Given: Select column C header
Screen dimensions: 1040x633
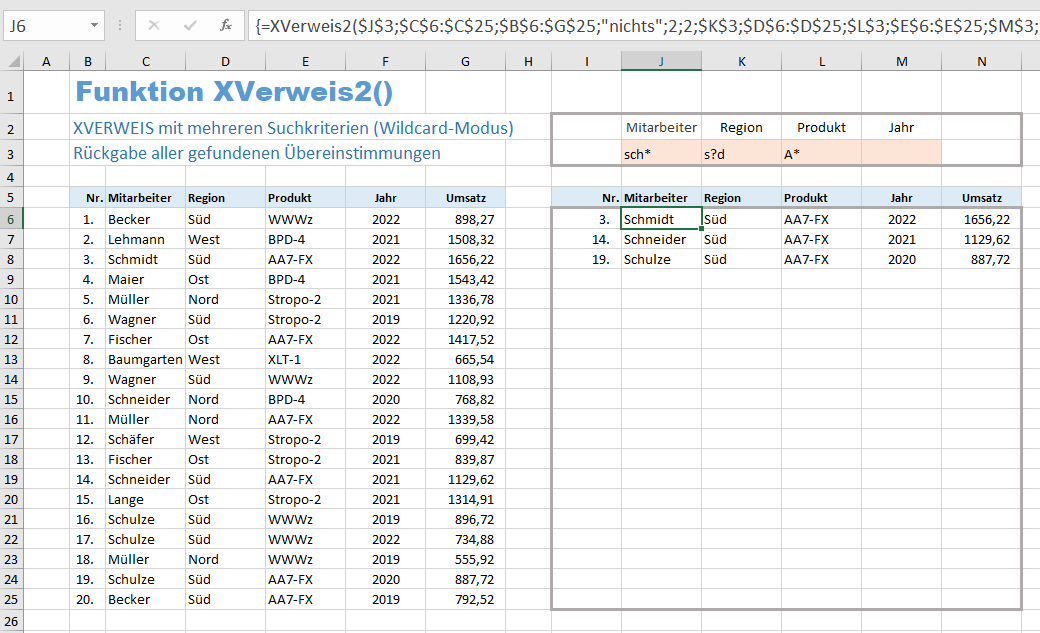Looking at the screenshot, I should point(145,62).
